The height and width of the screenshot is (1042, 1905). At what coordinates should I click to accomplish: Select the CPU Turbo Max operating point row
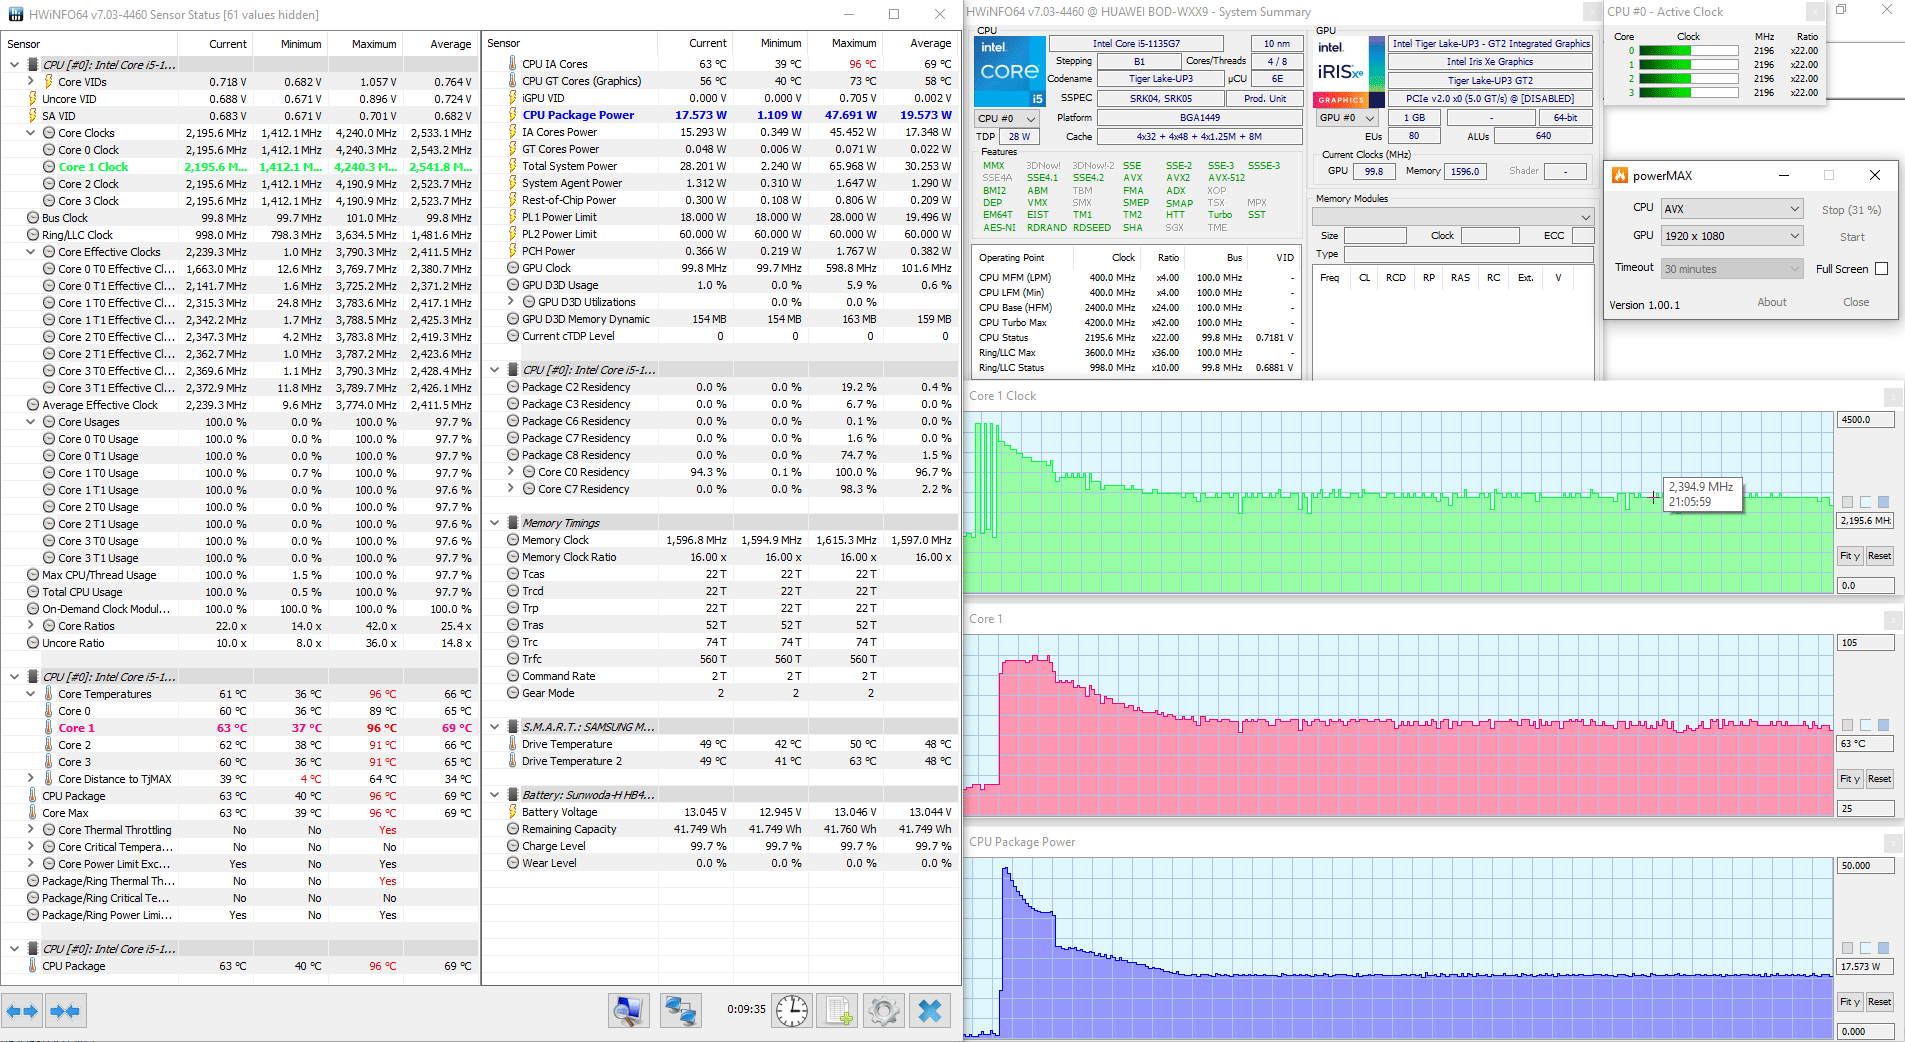pyautogui.click(x=1135, y=323)
